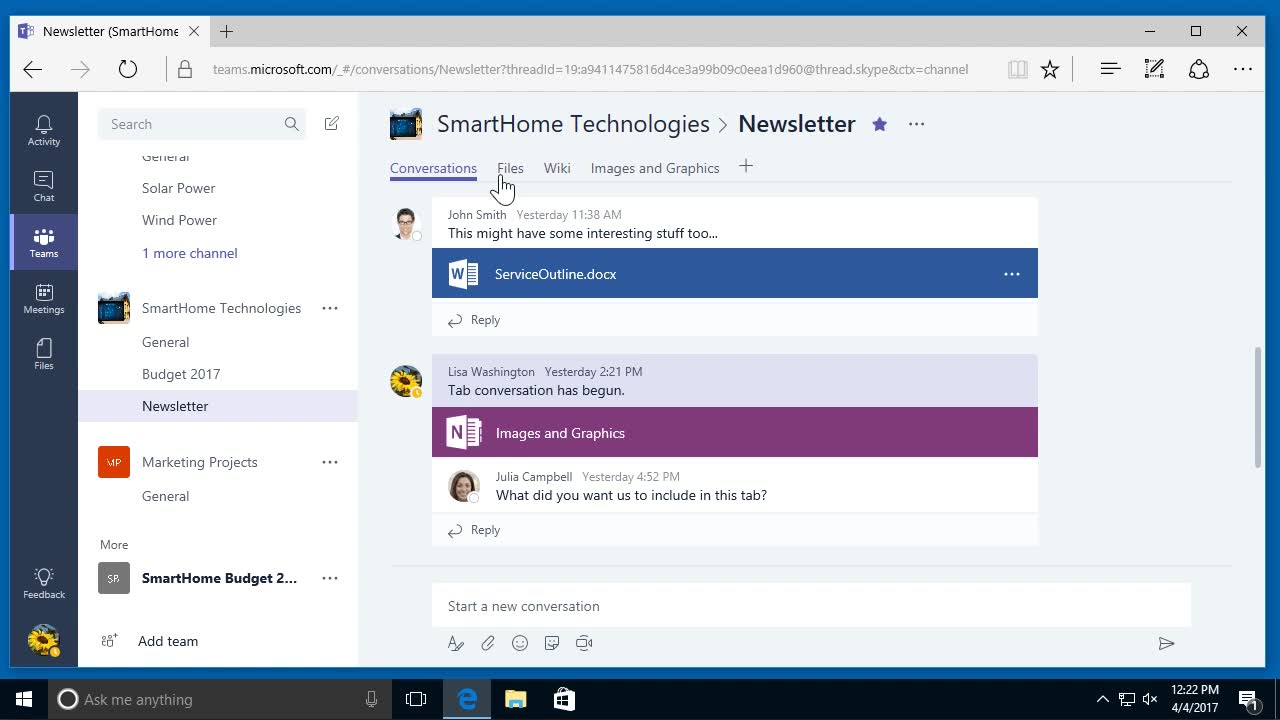Attach a file with paperclip icon
Image resolution: width=1280 pixels, height=720 pixels.
click(x=488, y=643)
